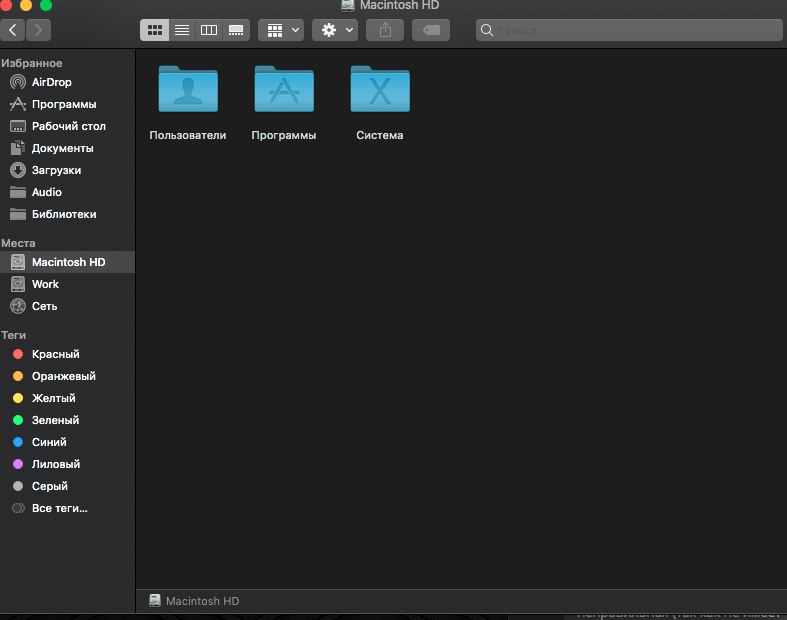Click the Места section header

click(x=18, y=243)
